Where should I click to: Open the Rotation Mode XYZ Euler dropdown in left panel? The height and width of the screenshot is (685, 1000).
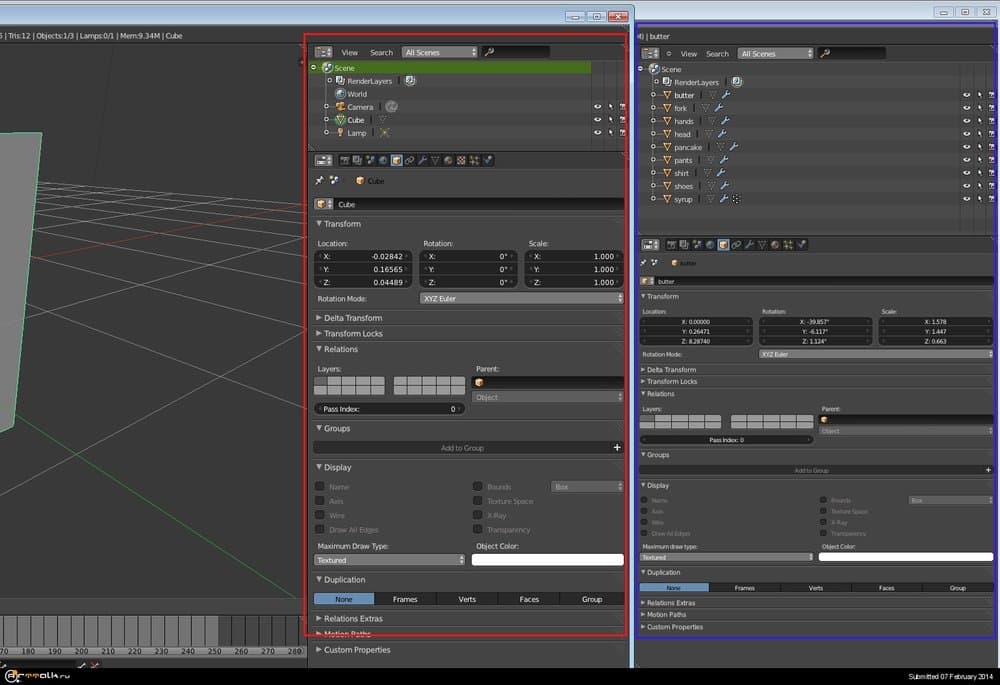520,298
